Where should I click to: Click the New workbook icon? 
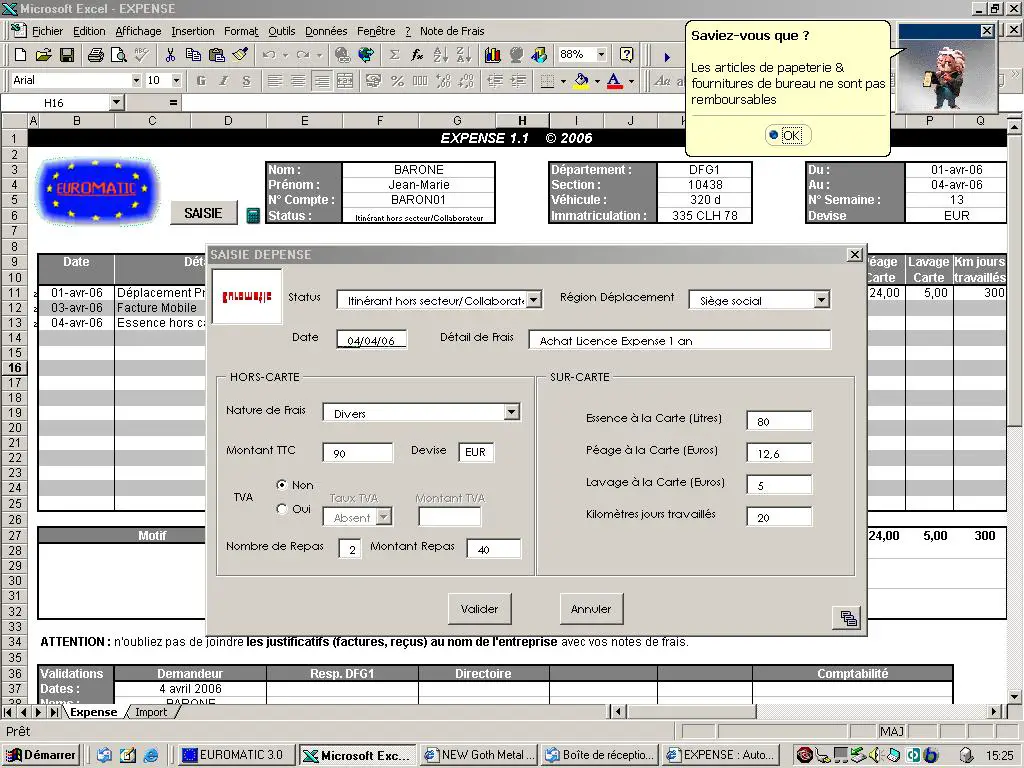point(20,56)
